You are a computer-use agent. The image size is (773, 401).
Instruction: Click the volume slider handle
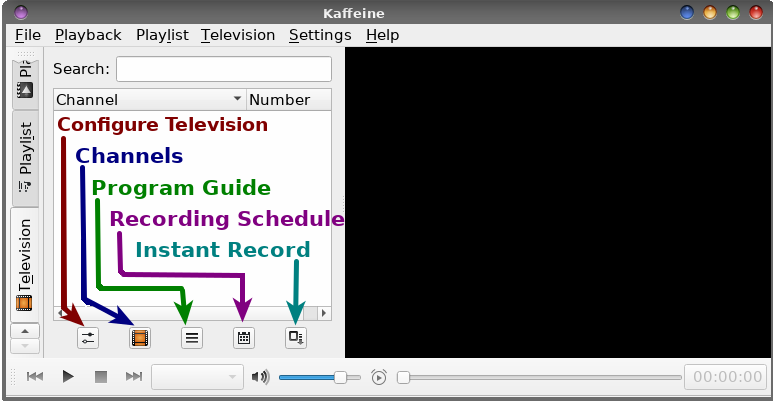tap(340, 378)
